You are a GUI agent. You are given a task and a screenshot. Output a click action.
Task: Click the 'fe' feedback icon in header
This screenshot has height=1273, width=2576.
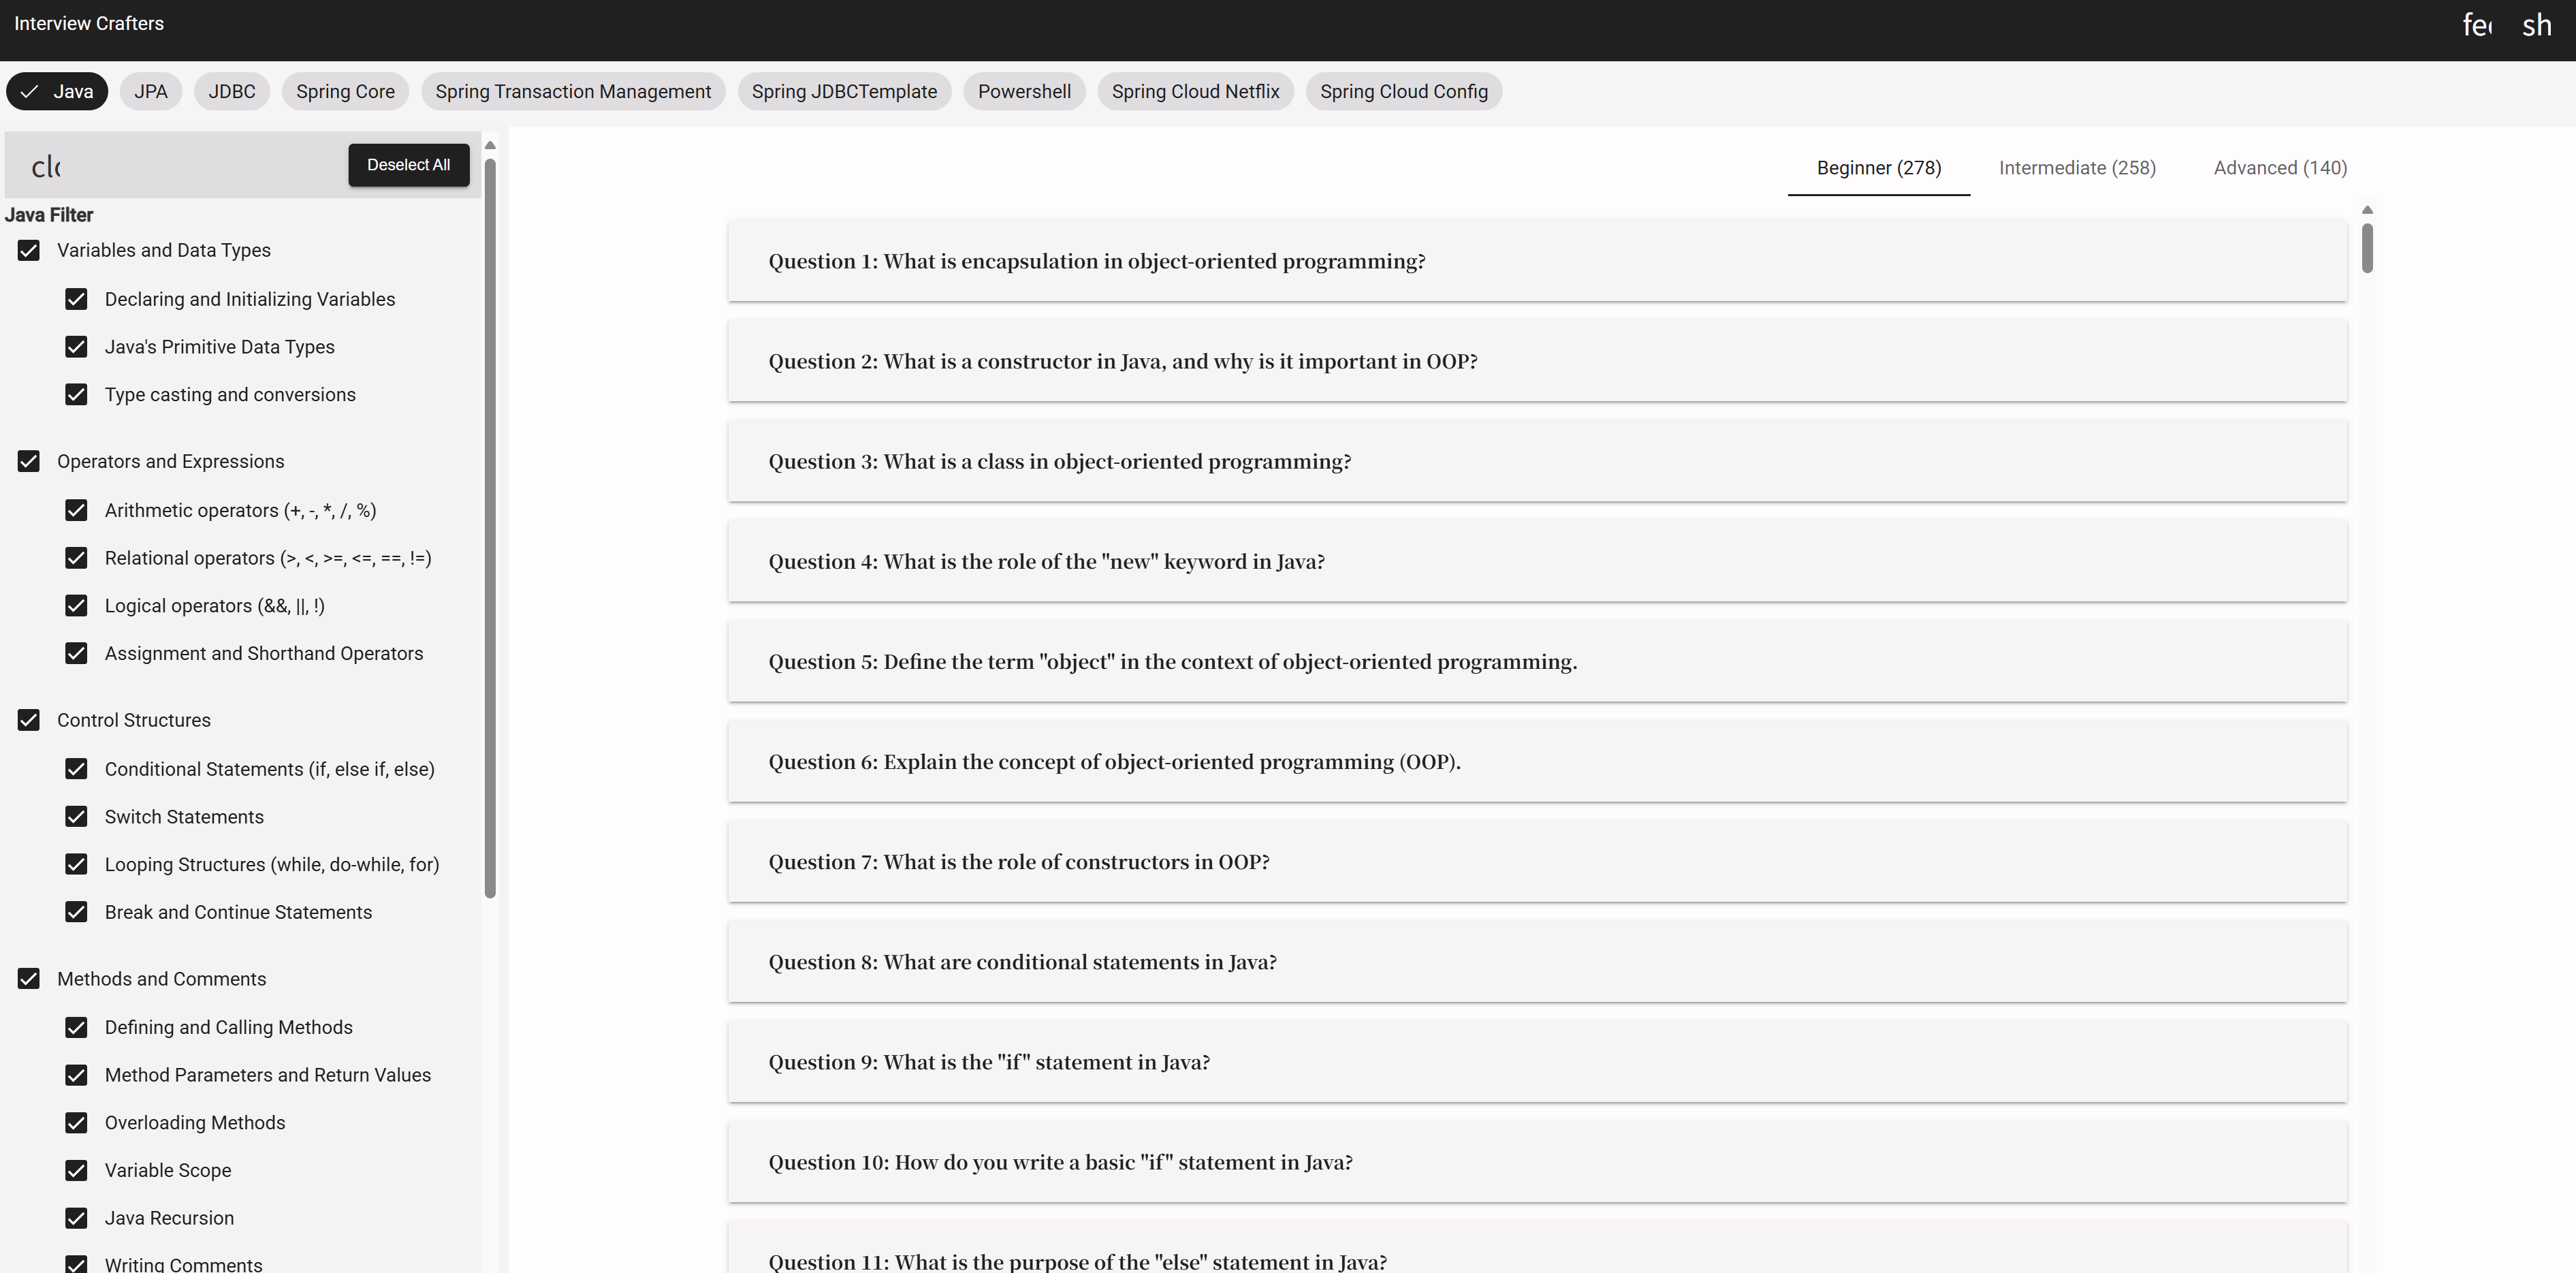(x=2476, y=26)
